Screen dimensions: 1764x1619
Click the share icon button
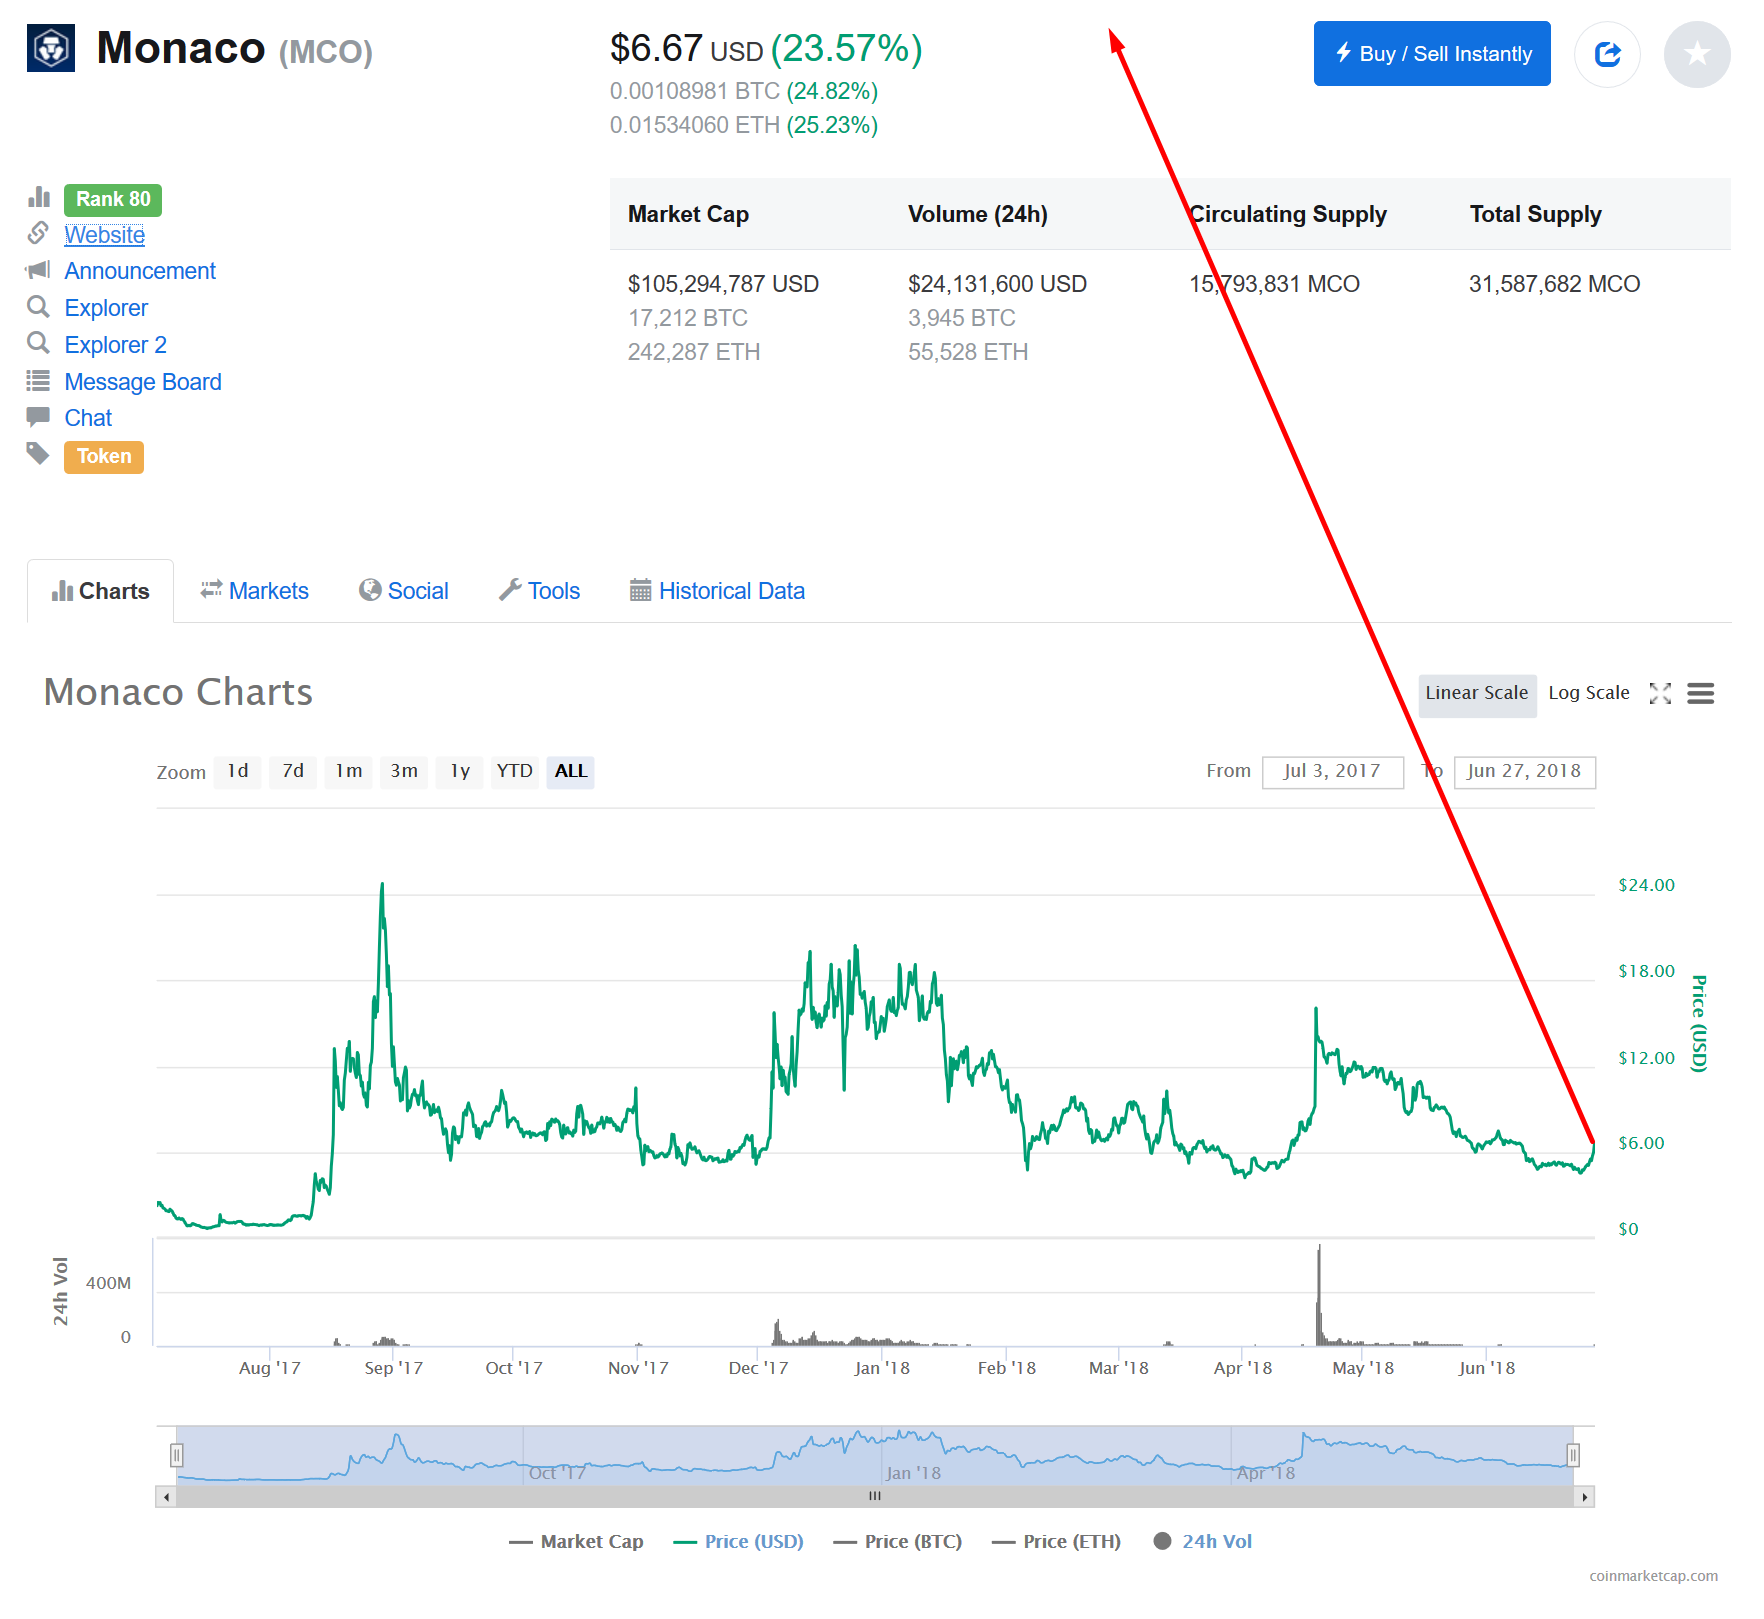(x=1607, y=54)
